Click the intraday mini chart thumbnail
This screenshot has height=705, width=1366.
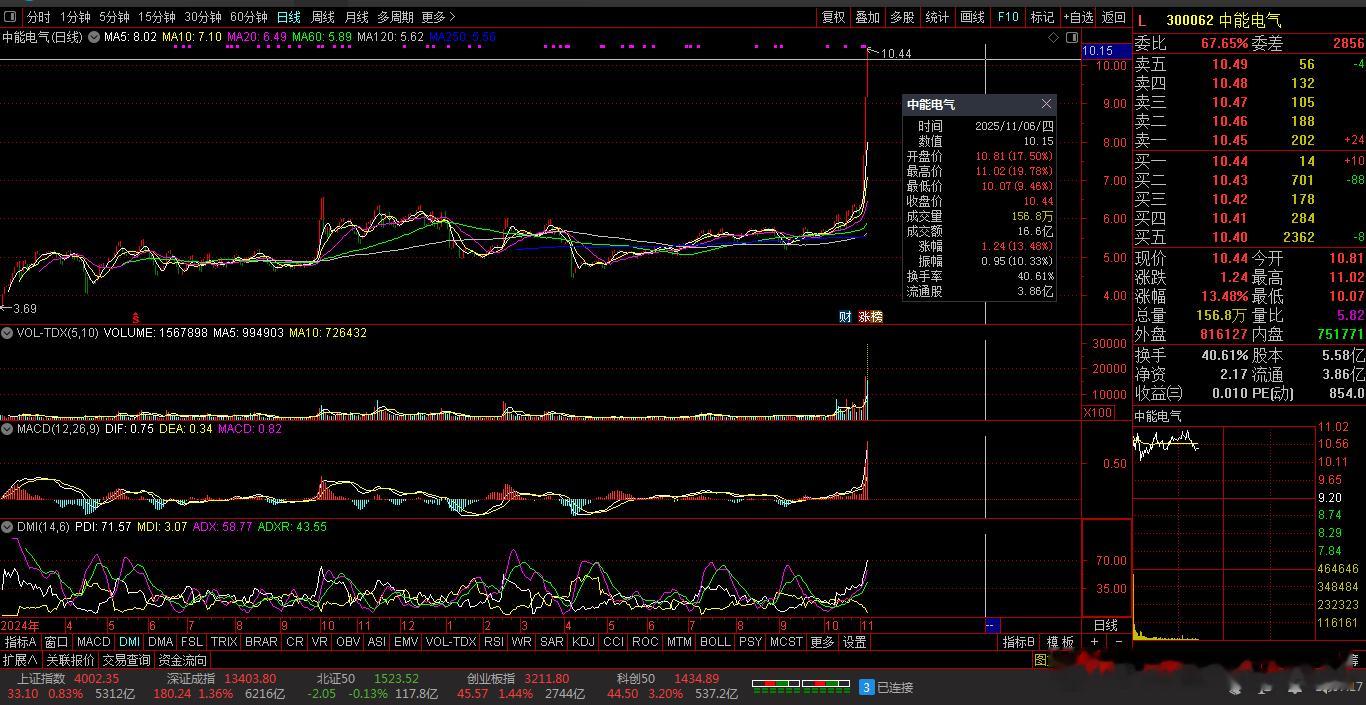1223,532
